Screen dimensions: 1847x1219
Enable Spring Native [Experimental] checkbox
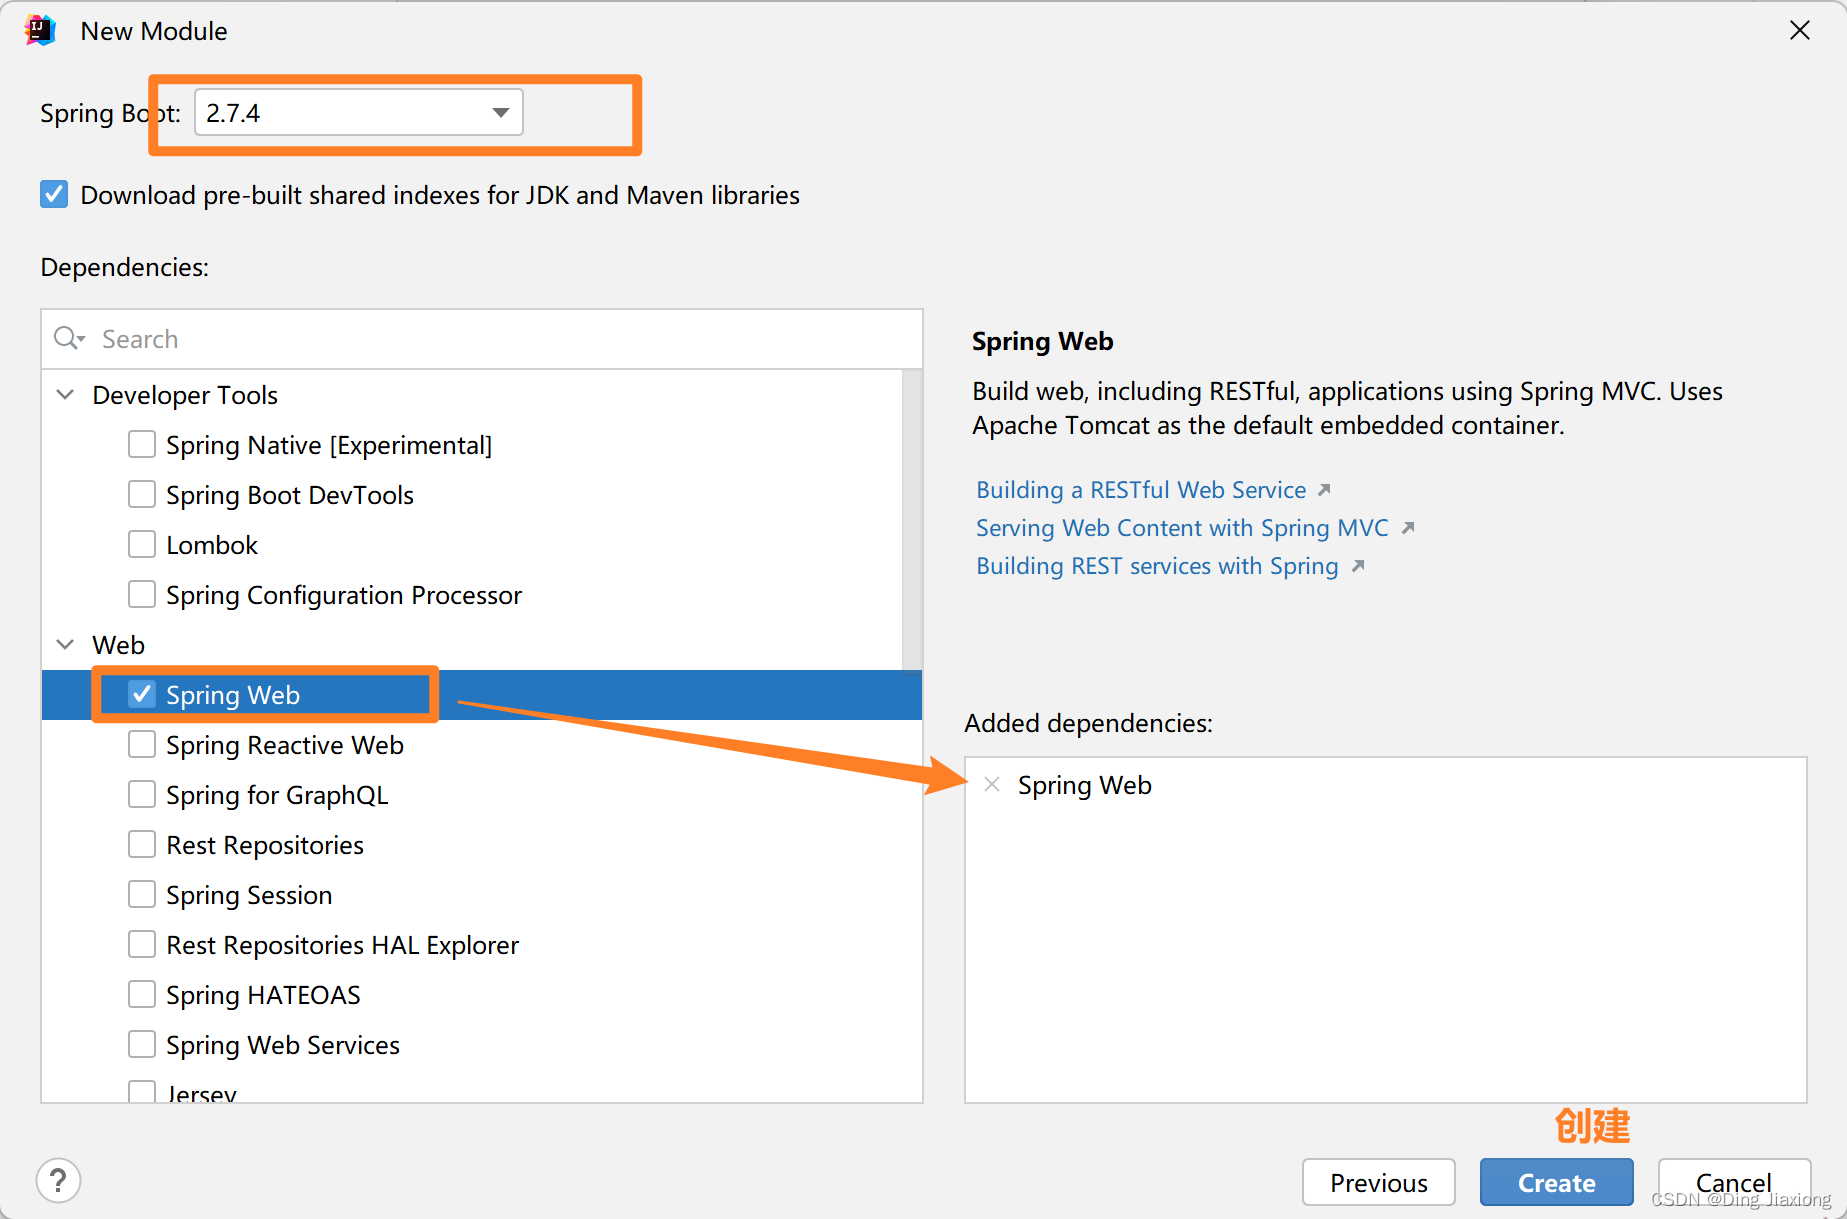pos(142,444)
